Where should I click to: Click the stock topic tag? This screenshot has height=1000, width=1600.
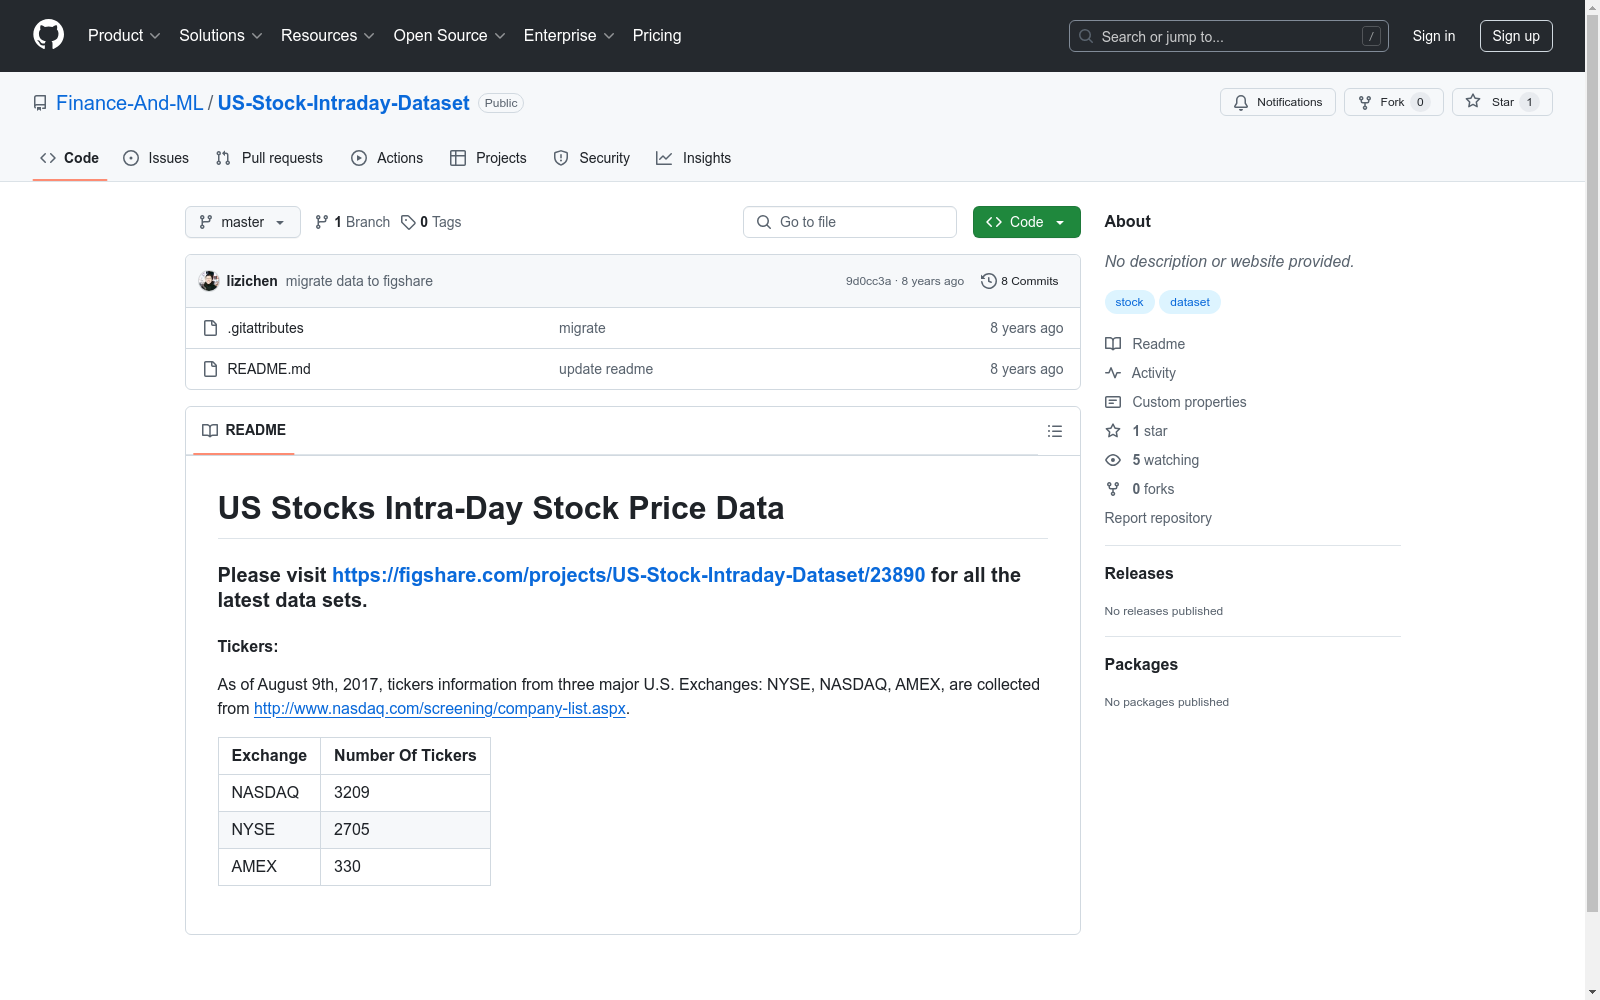(x=1130, y=302)
